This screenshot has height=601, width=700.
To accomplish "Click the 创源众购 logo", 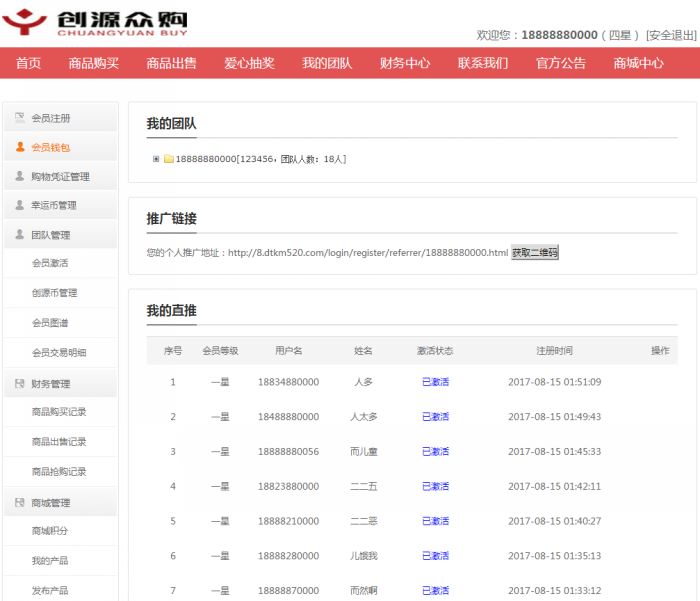I will (95, 22).
